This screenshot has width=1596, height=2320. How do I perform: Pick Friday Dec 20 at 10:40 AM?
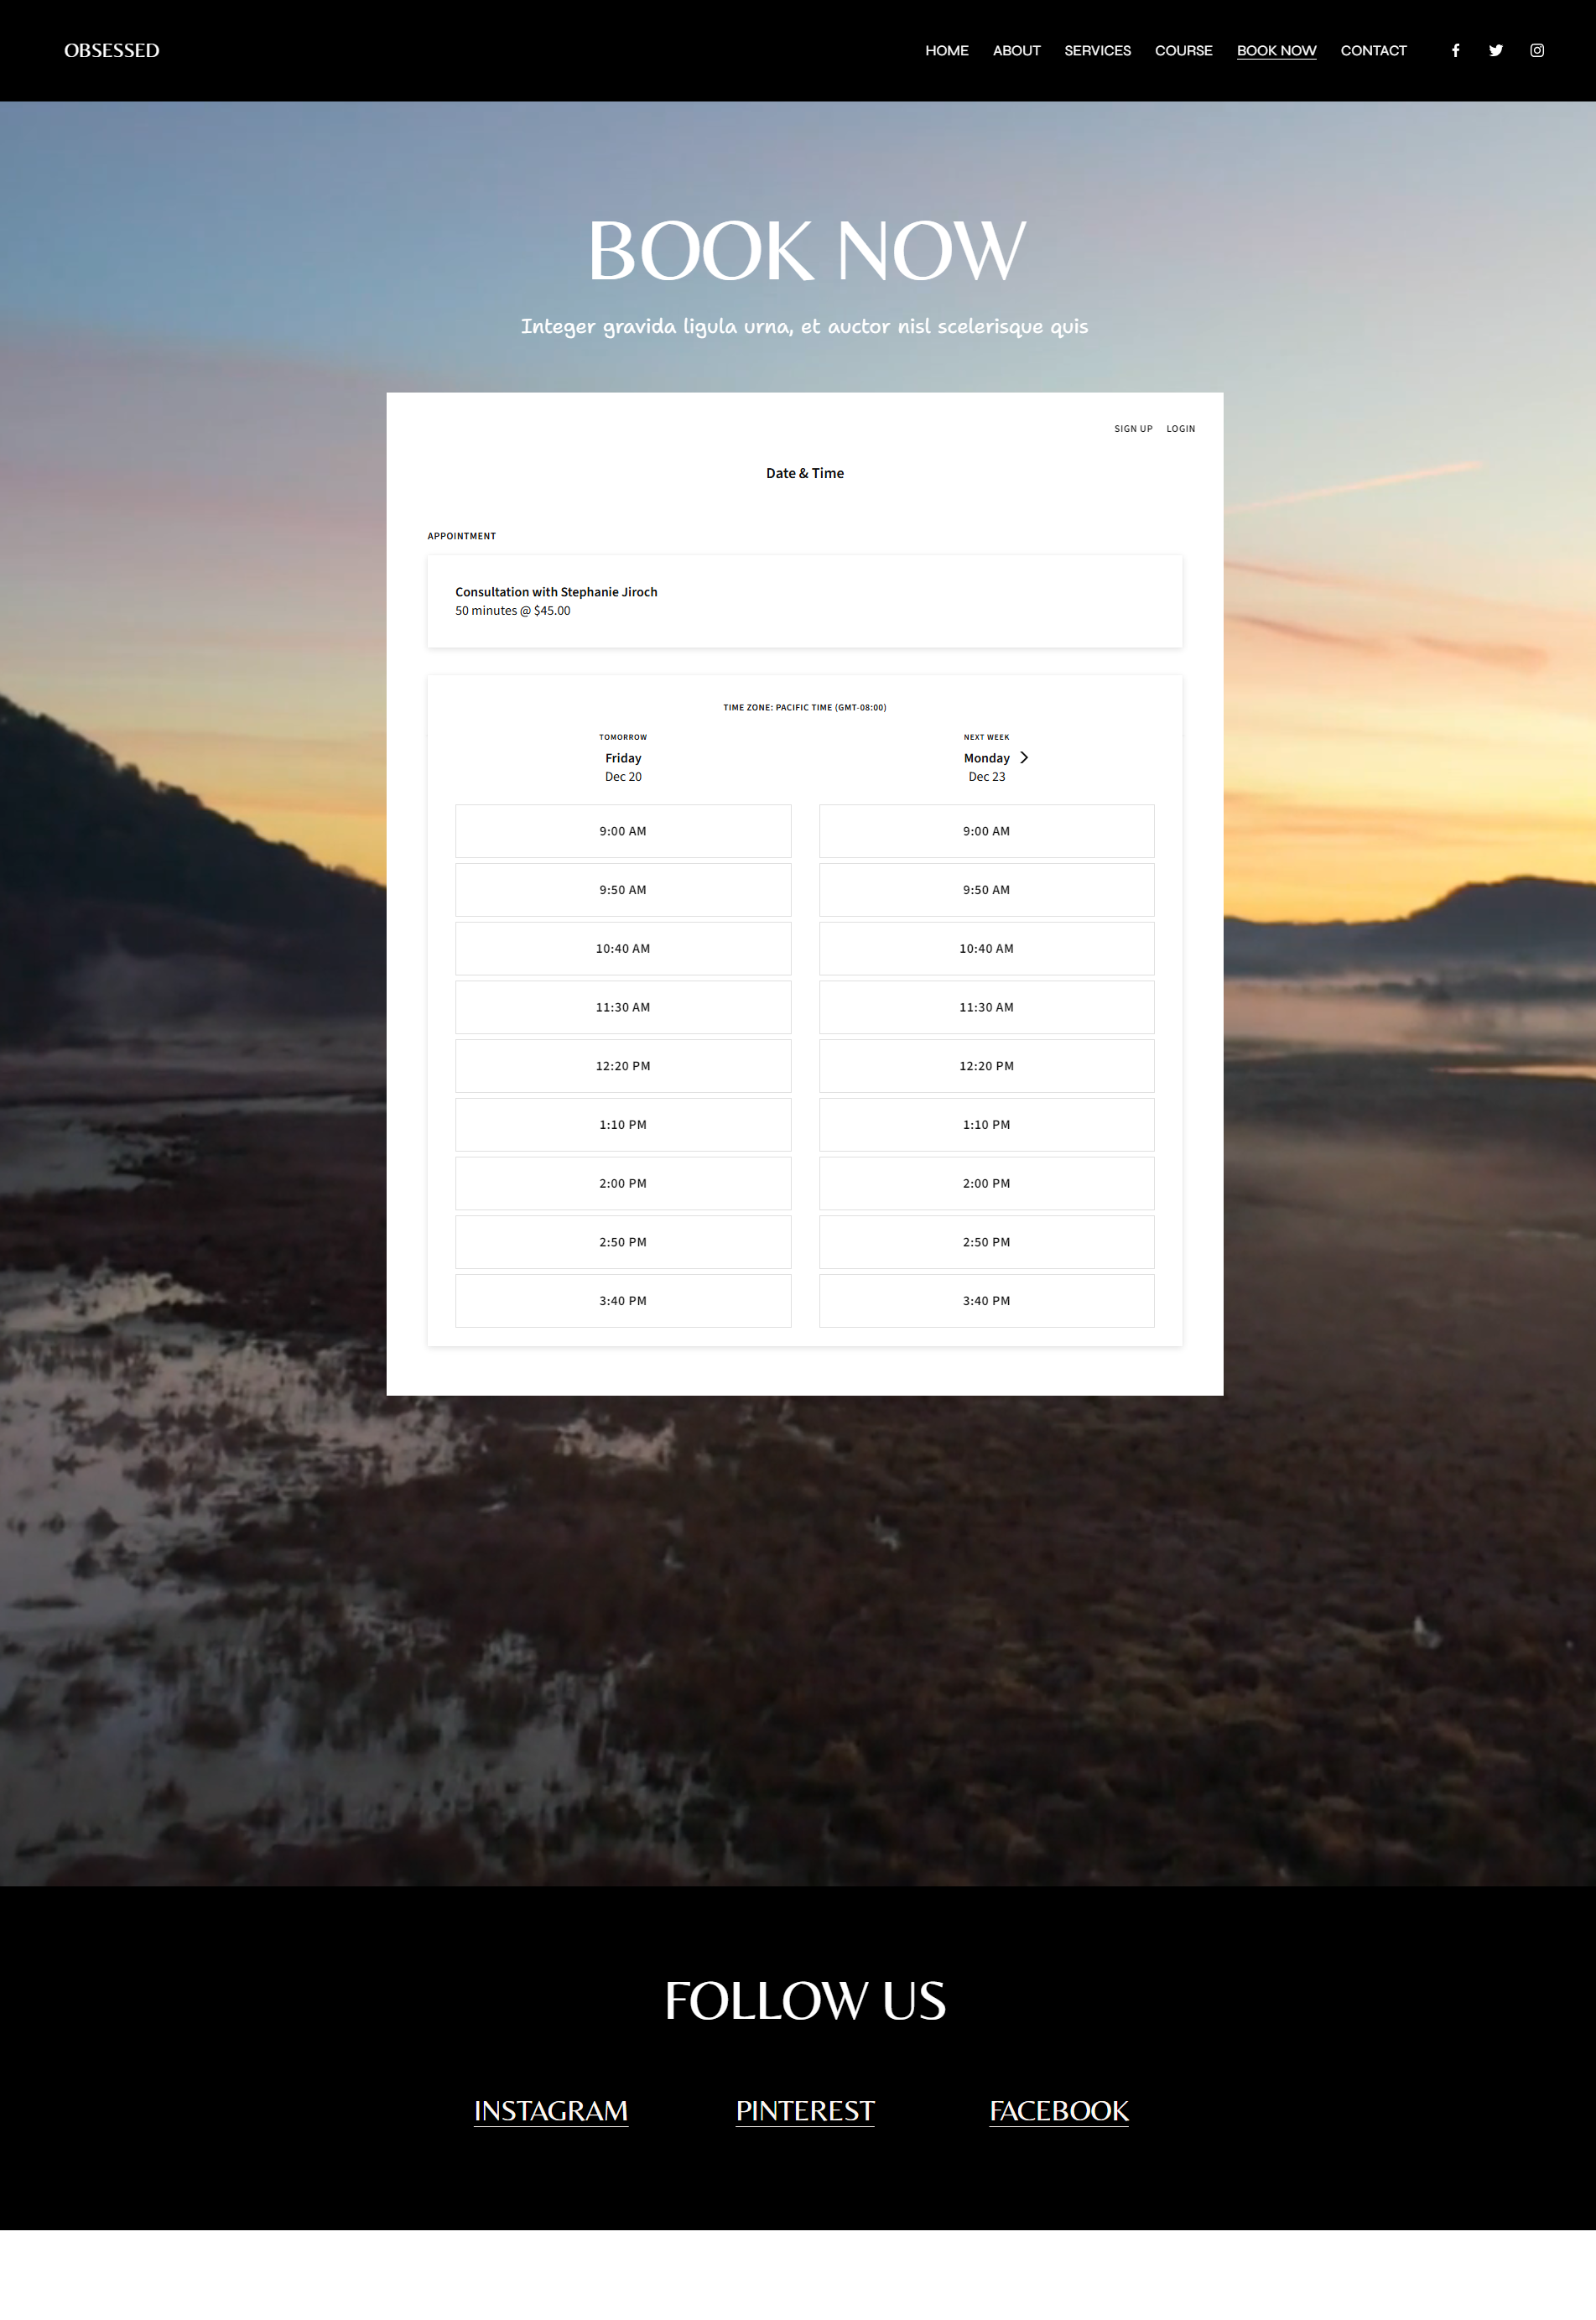tap(623, 949)
